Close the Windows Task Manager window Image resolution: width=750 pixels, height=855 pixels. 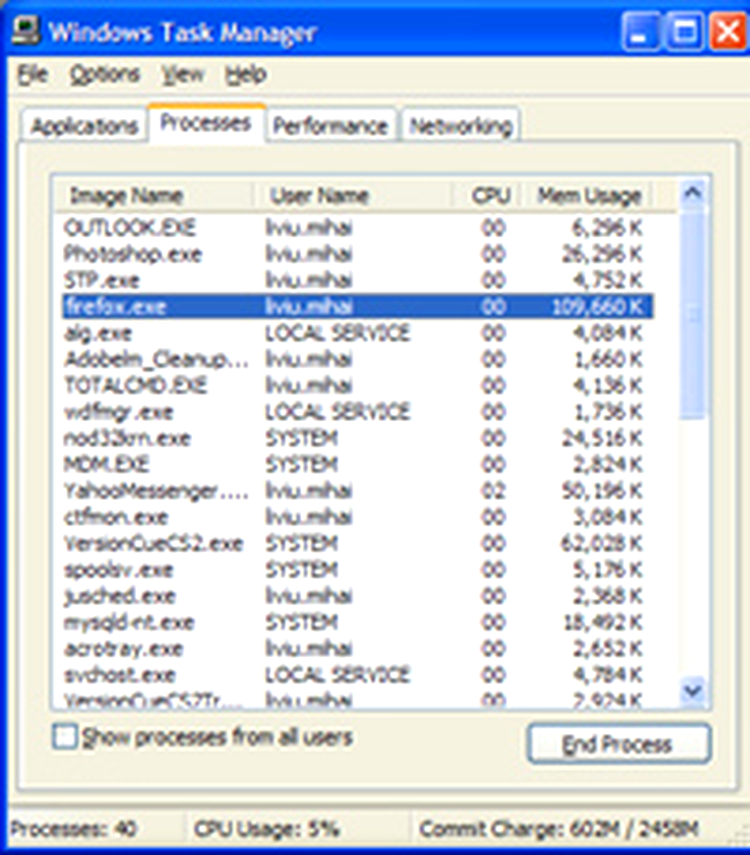point(728,32)
